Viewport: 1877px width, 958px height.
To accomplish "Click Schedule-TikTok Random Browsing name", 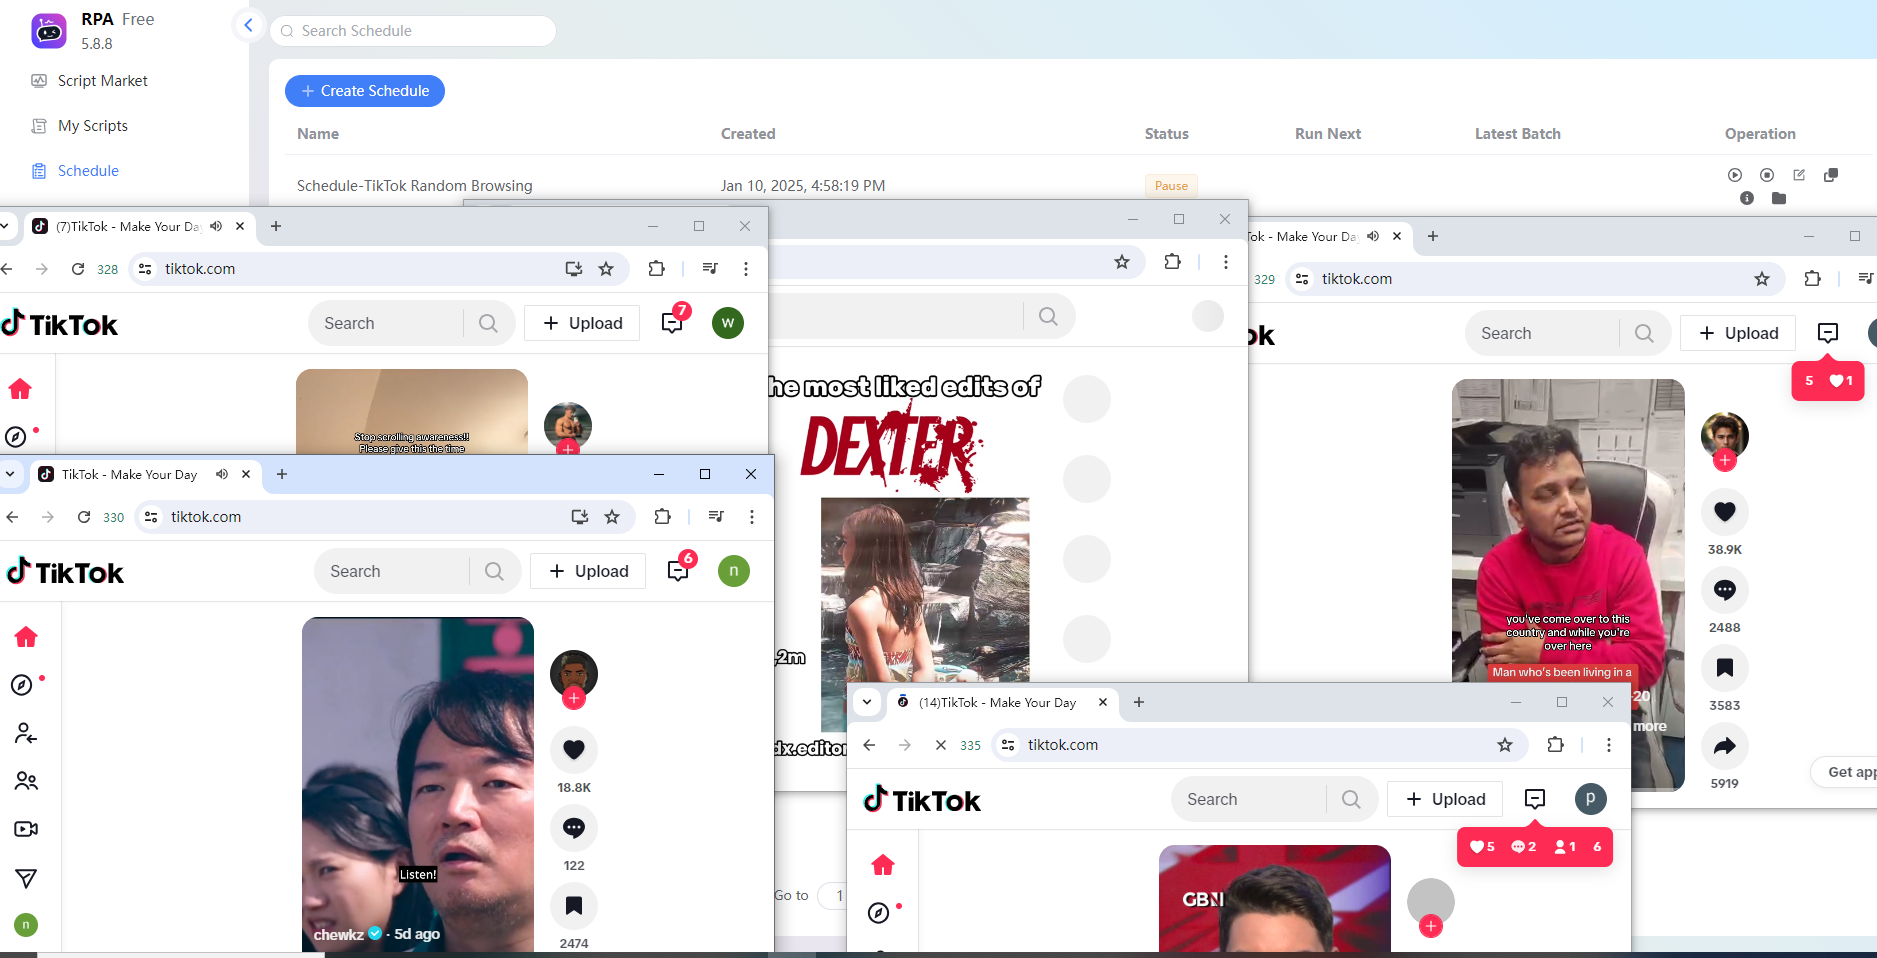I will coord(415,186).
